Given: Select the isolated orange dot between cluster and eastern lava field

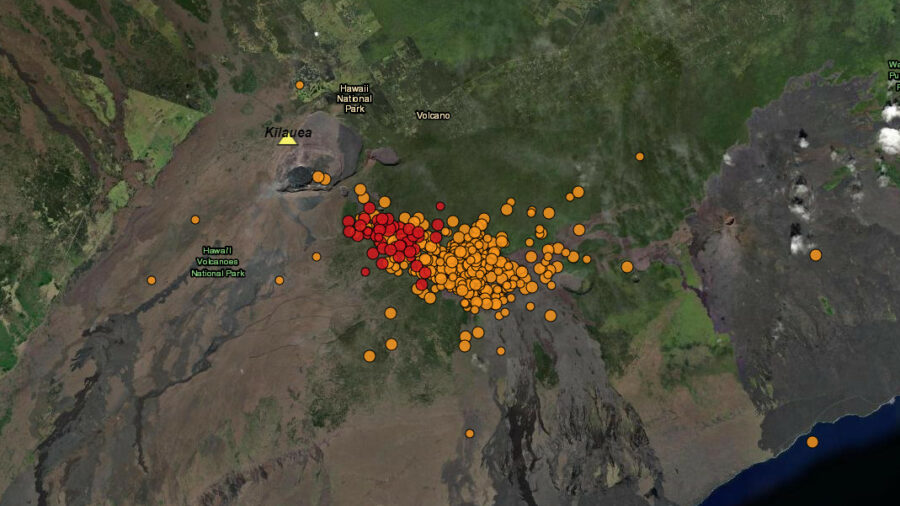Looking at the screenshot, I should click(627, 266).
